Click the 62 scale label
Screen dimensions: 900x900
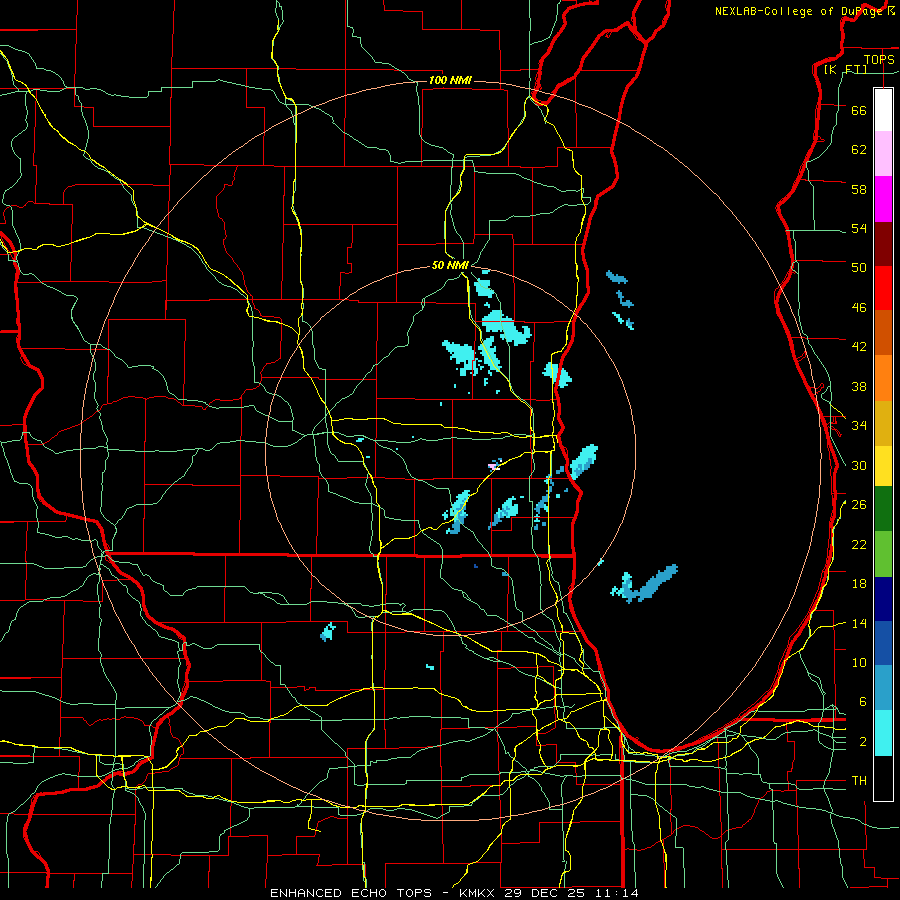tap(859, 150)
